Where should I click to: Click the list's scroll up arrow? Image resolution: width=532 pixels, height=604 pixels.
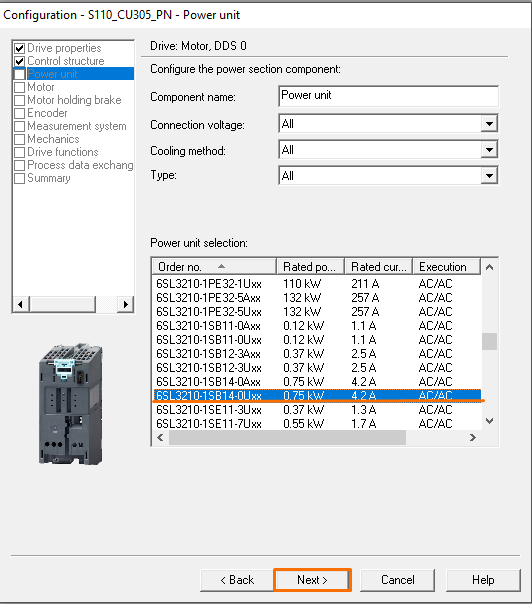click(x=490, y=267)
